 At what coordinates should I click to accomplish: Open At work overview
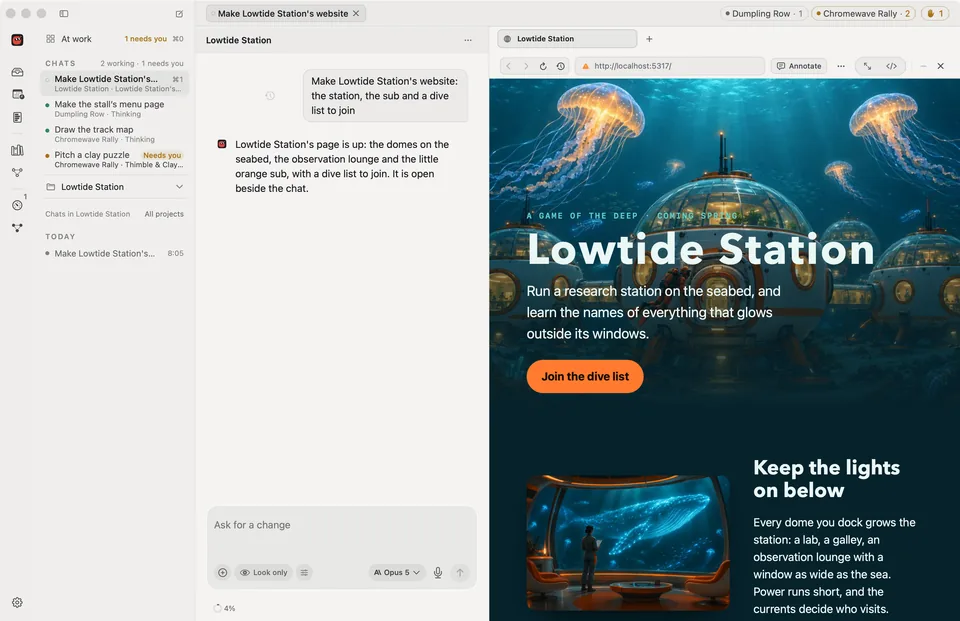[77, 39]
